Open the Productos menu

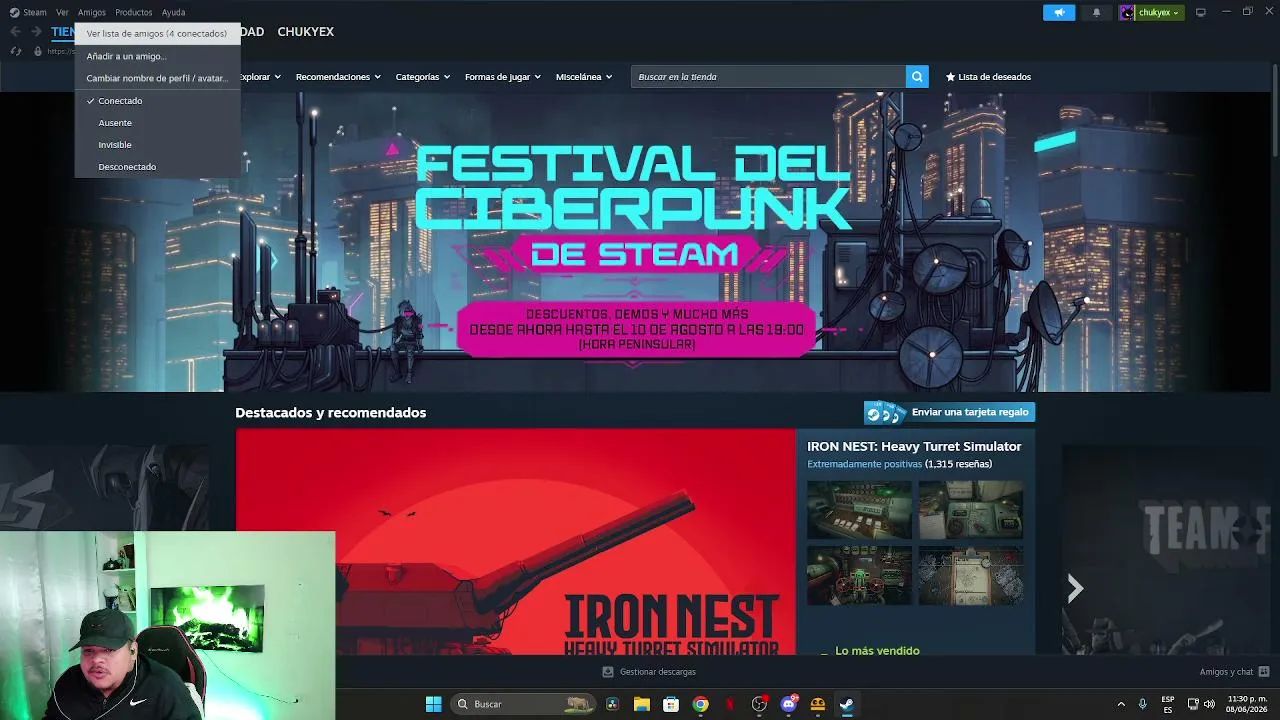134,12
